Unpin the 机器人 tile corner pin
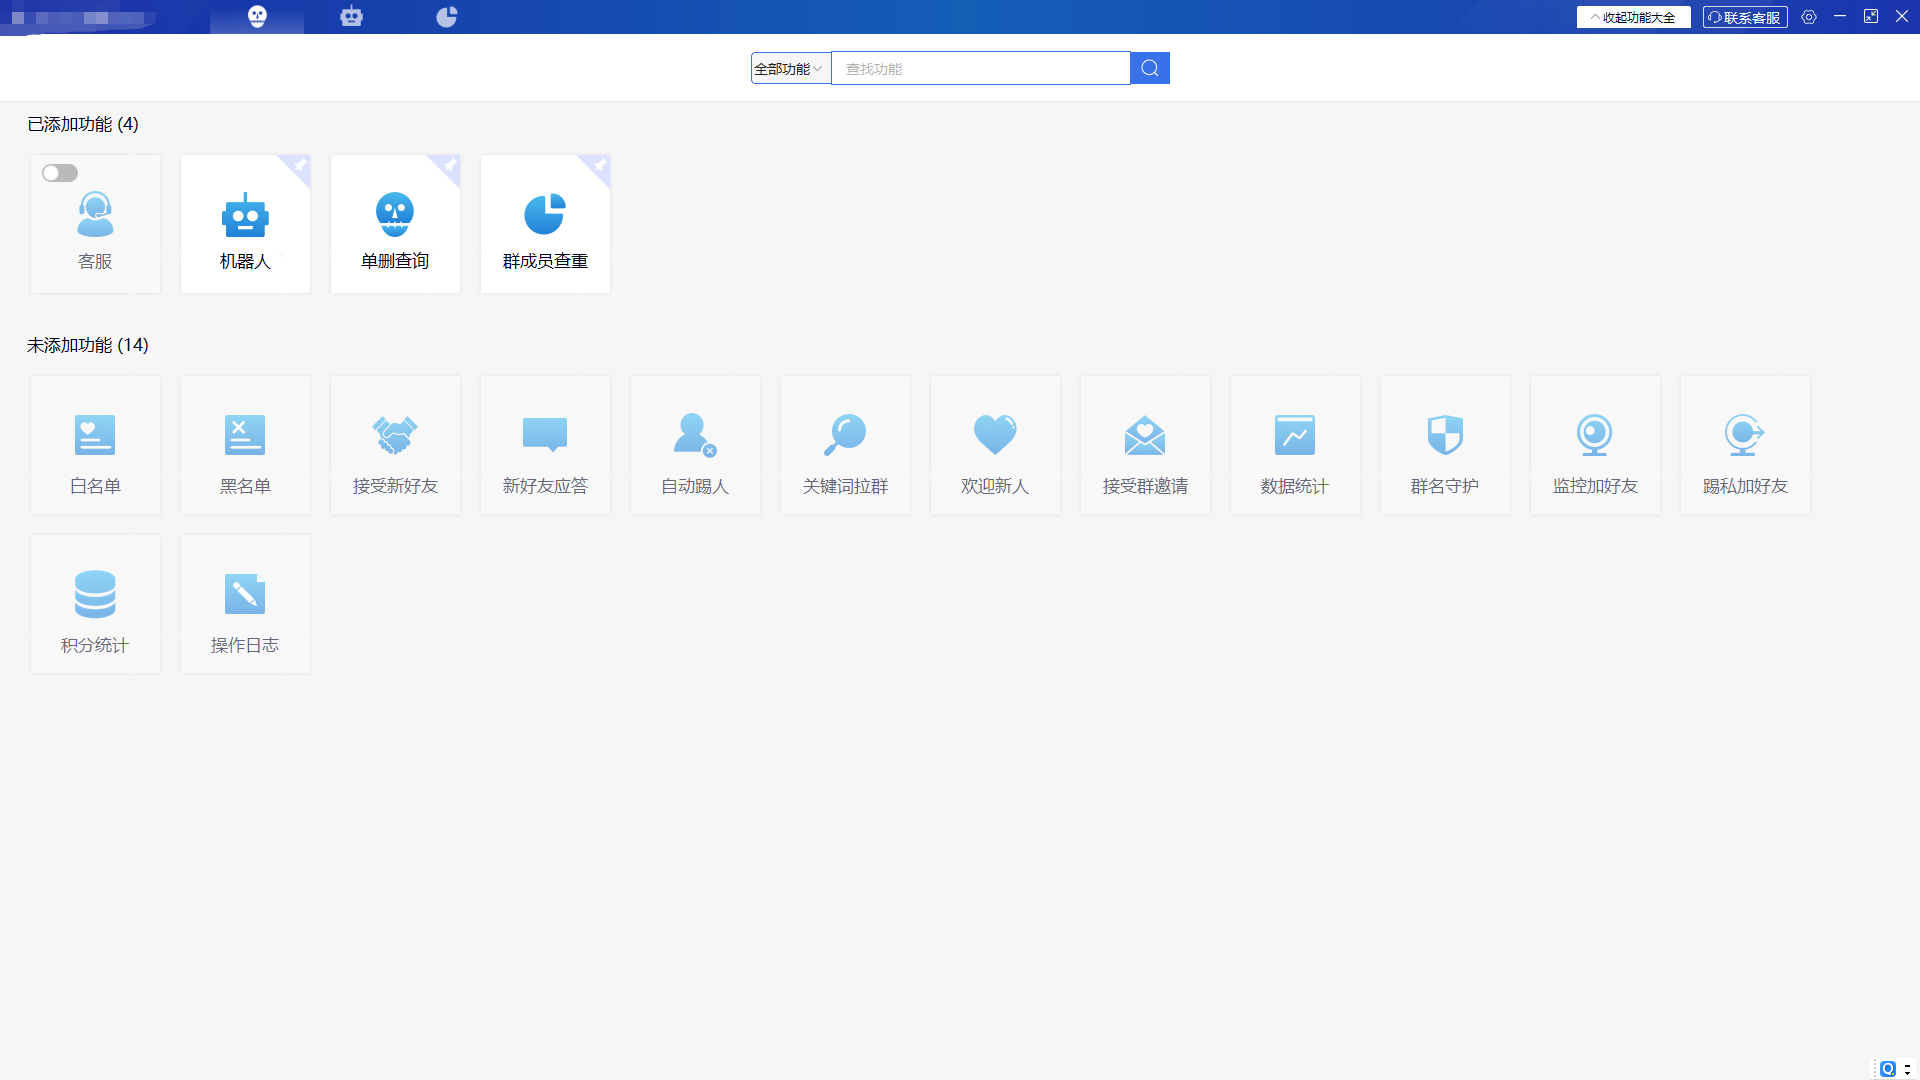This screenshot has width=1920, height=1080. 300,165
